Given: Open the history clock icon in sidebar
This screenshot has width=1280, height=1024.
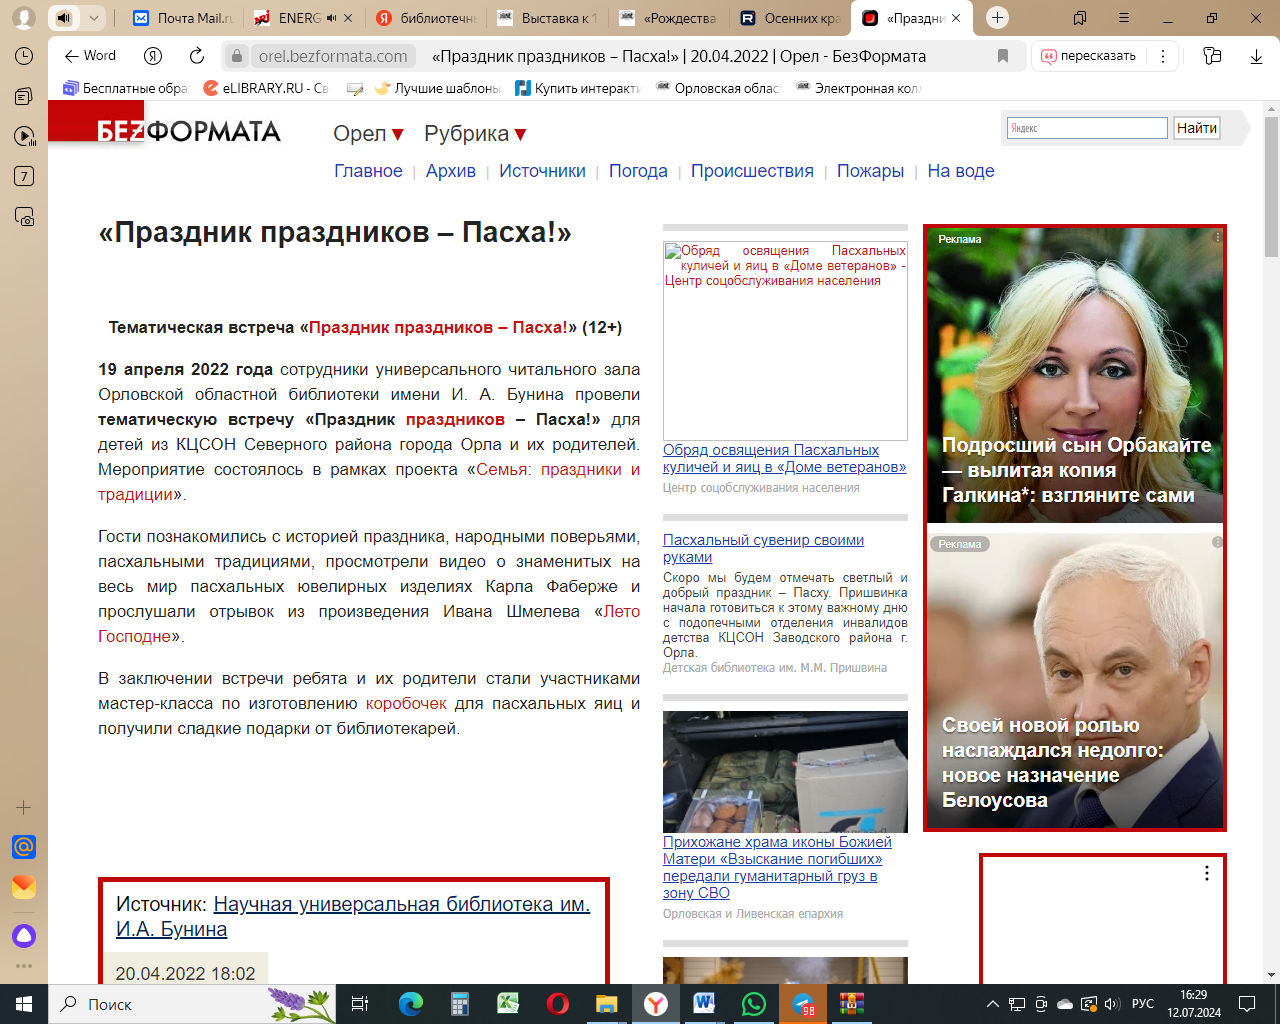Looking at the screenshot, I should [x=24, y=56].
